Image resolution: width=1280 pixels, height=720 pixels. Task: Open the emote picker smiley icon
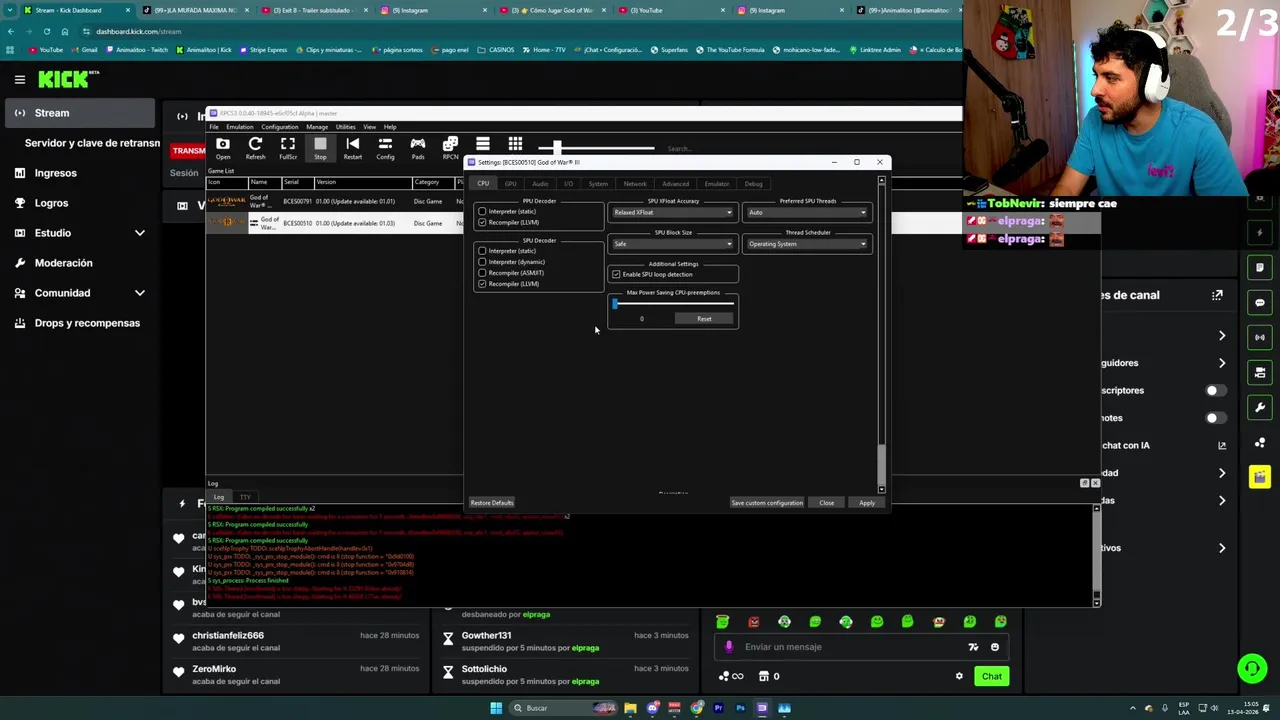coord(994,647)
